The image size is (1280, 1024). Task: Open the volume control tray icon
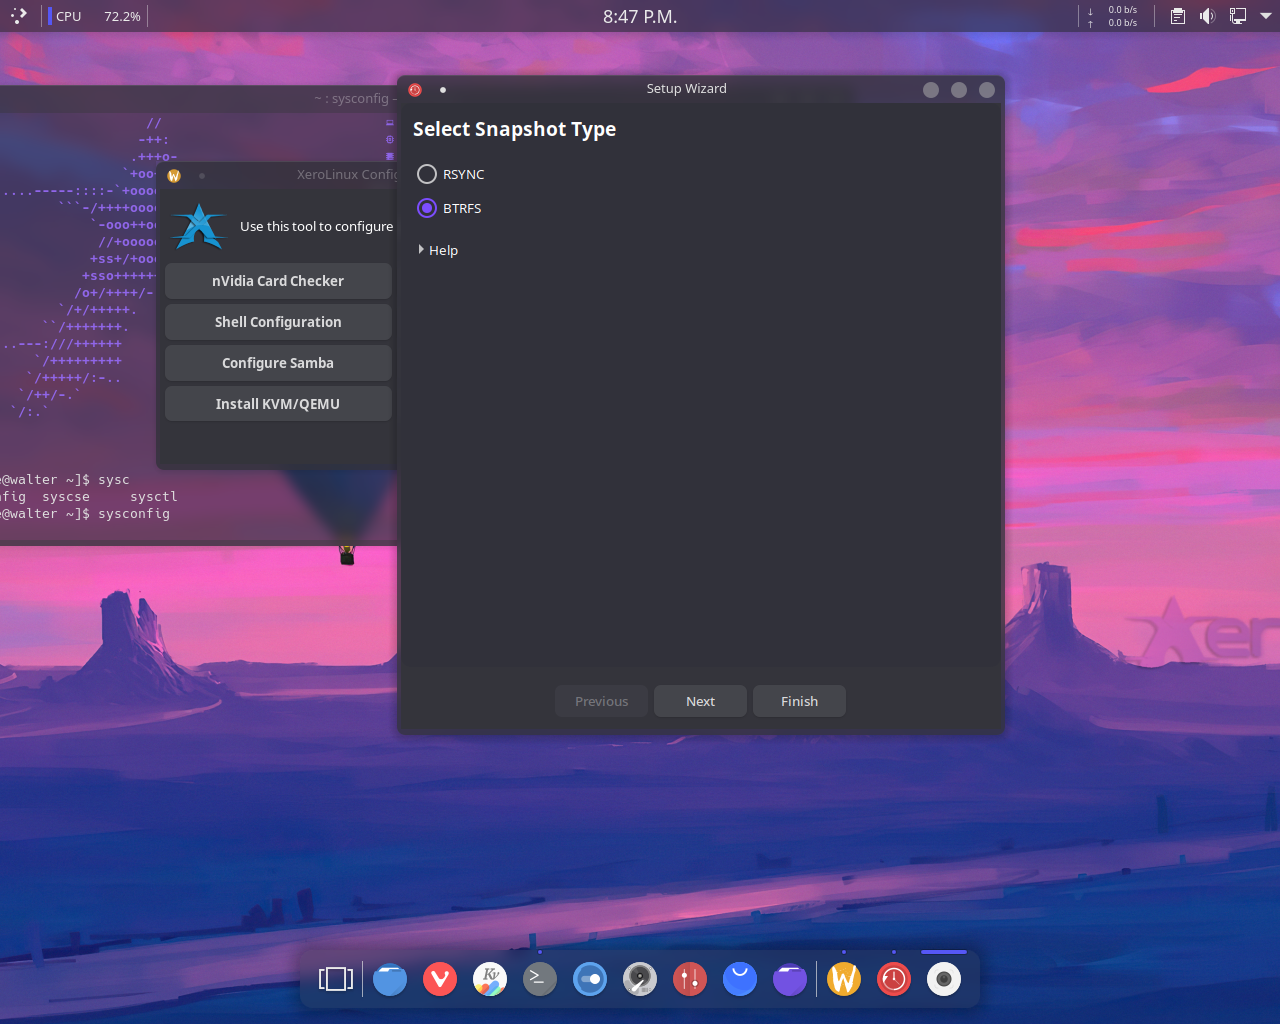1207,16
